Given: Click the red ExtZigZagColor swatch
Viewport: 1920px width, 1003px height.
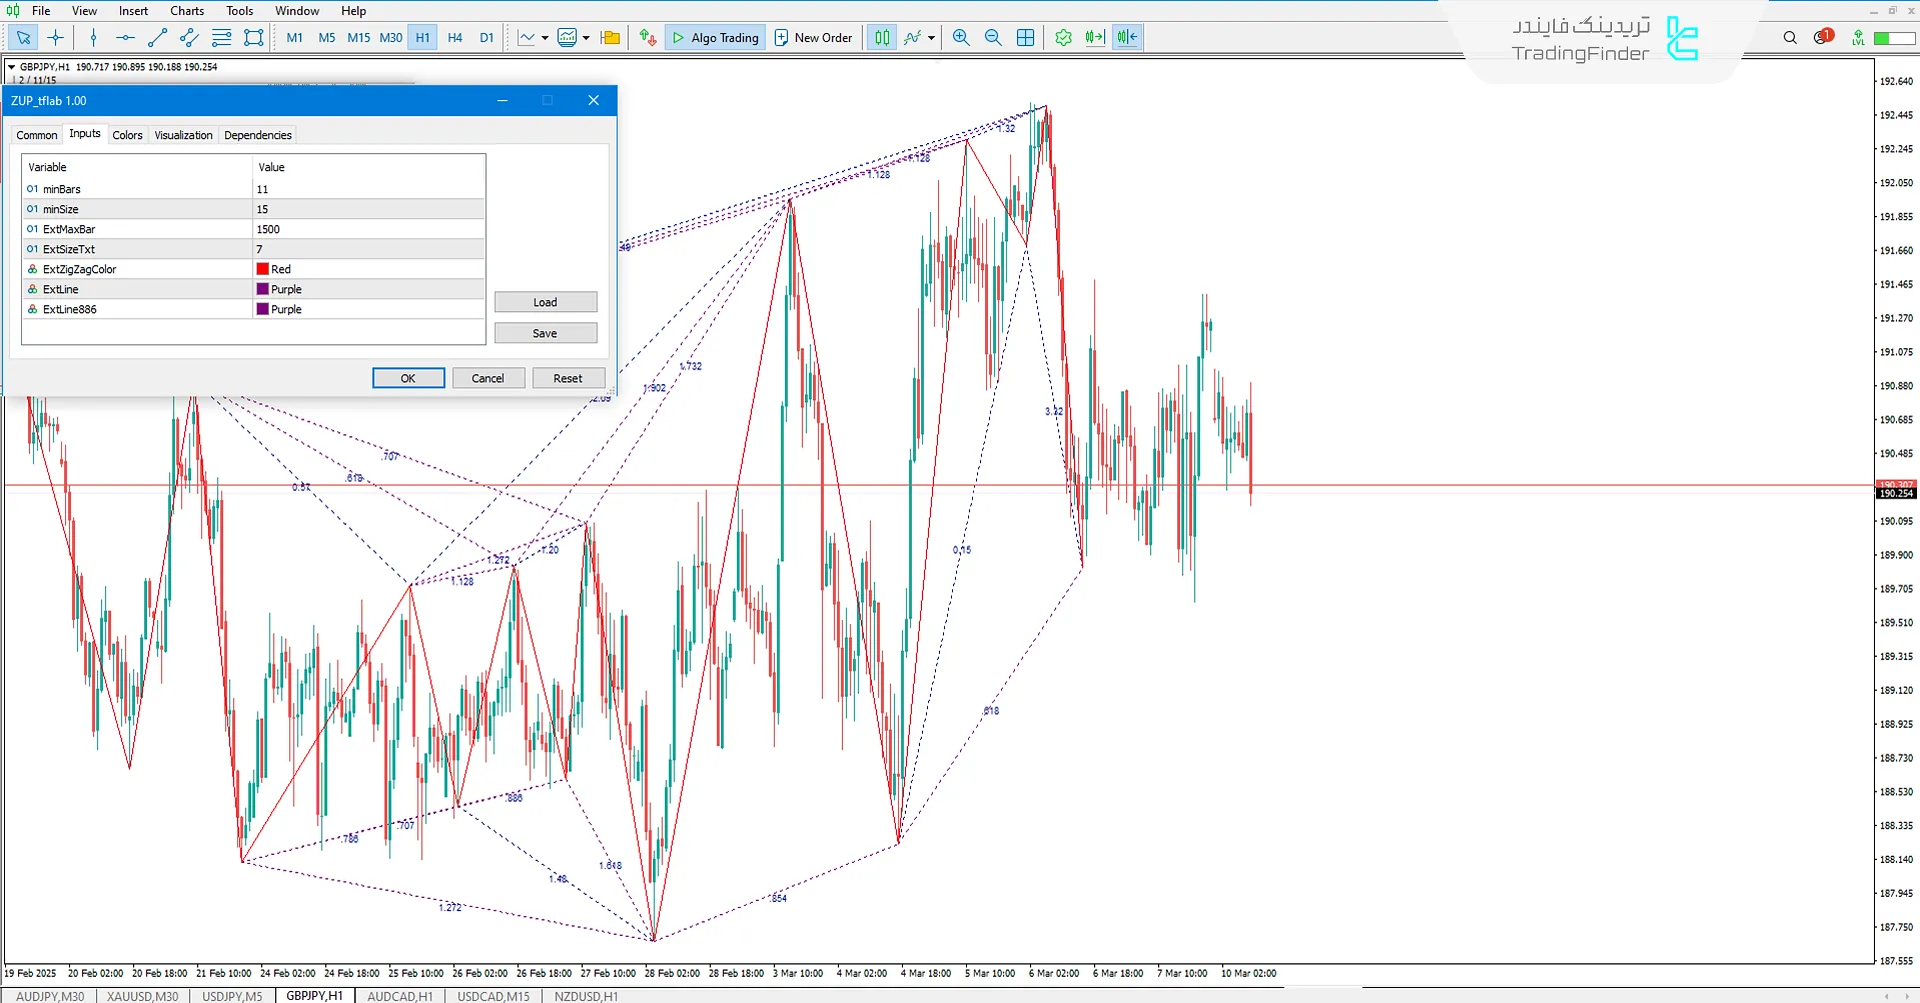Looking at the screenshot, I should coord(263,269).
